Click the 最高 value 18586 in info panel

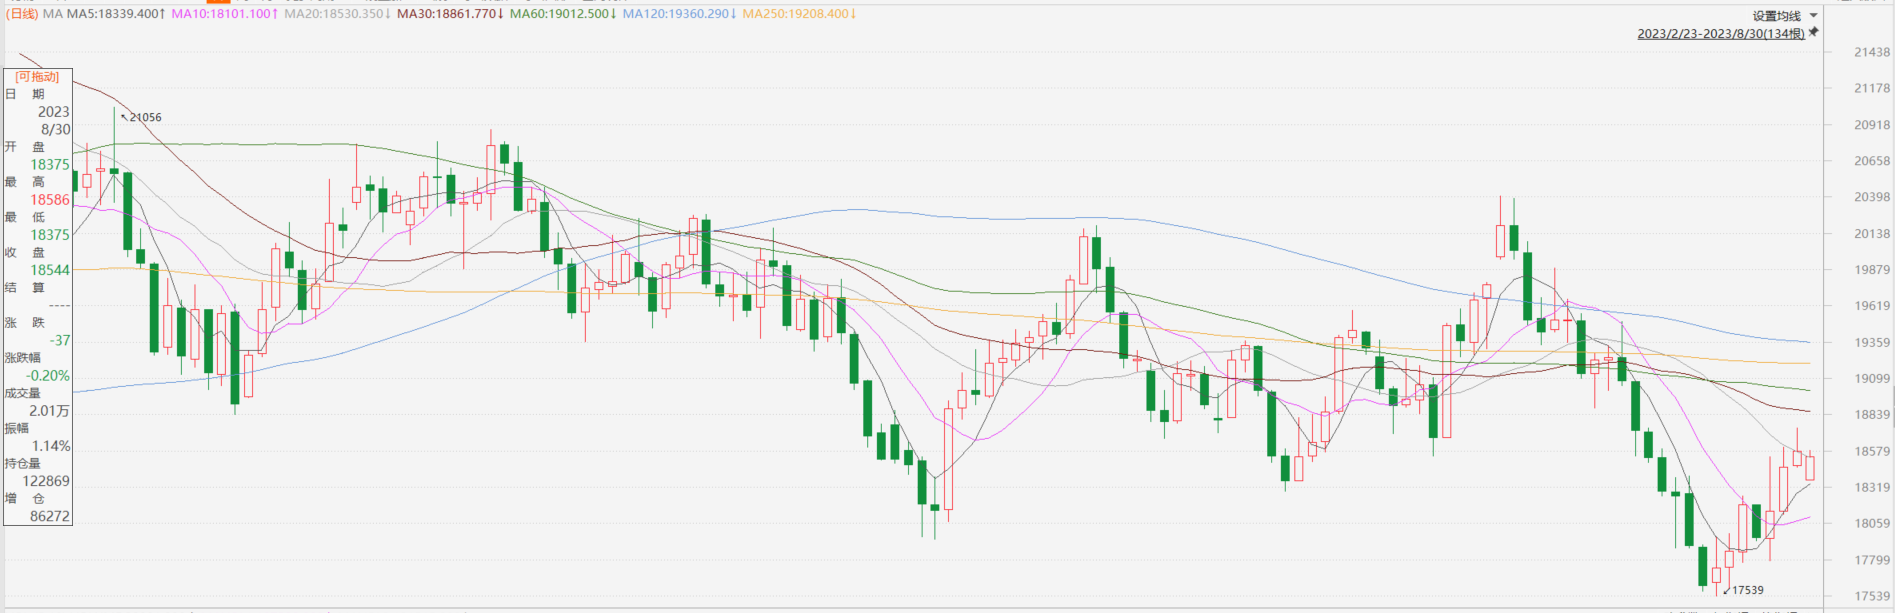coord(50,200)
